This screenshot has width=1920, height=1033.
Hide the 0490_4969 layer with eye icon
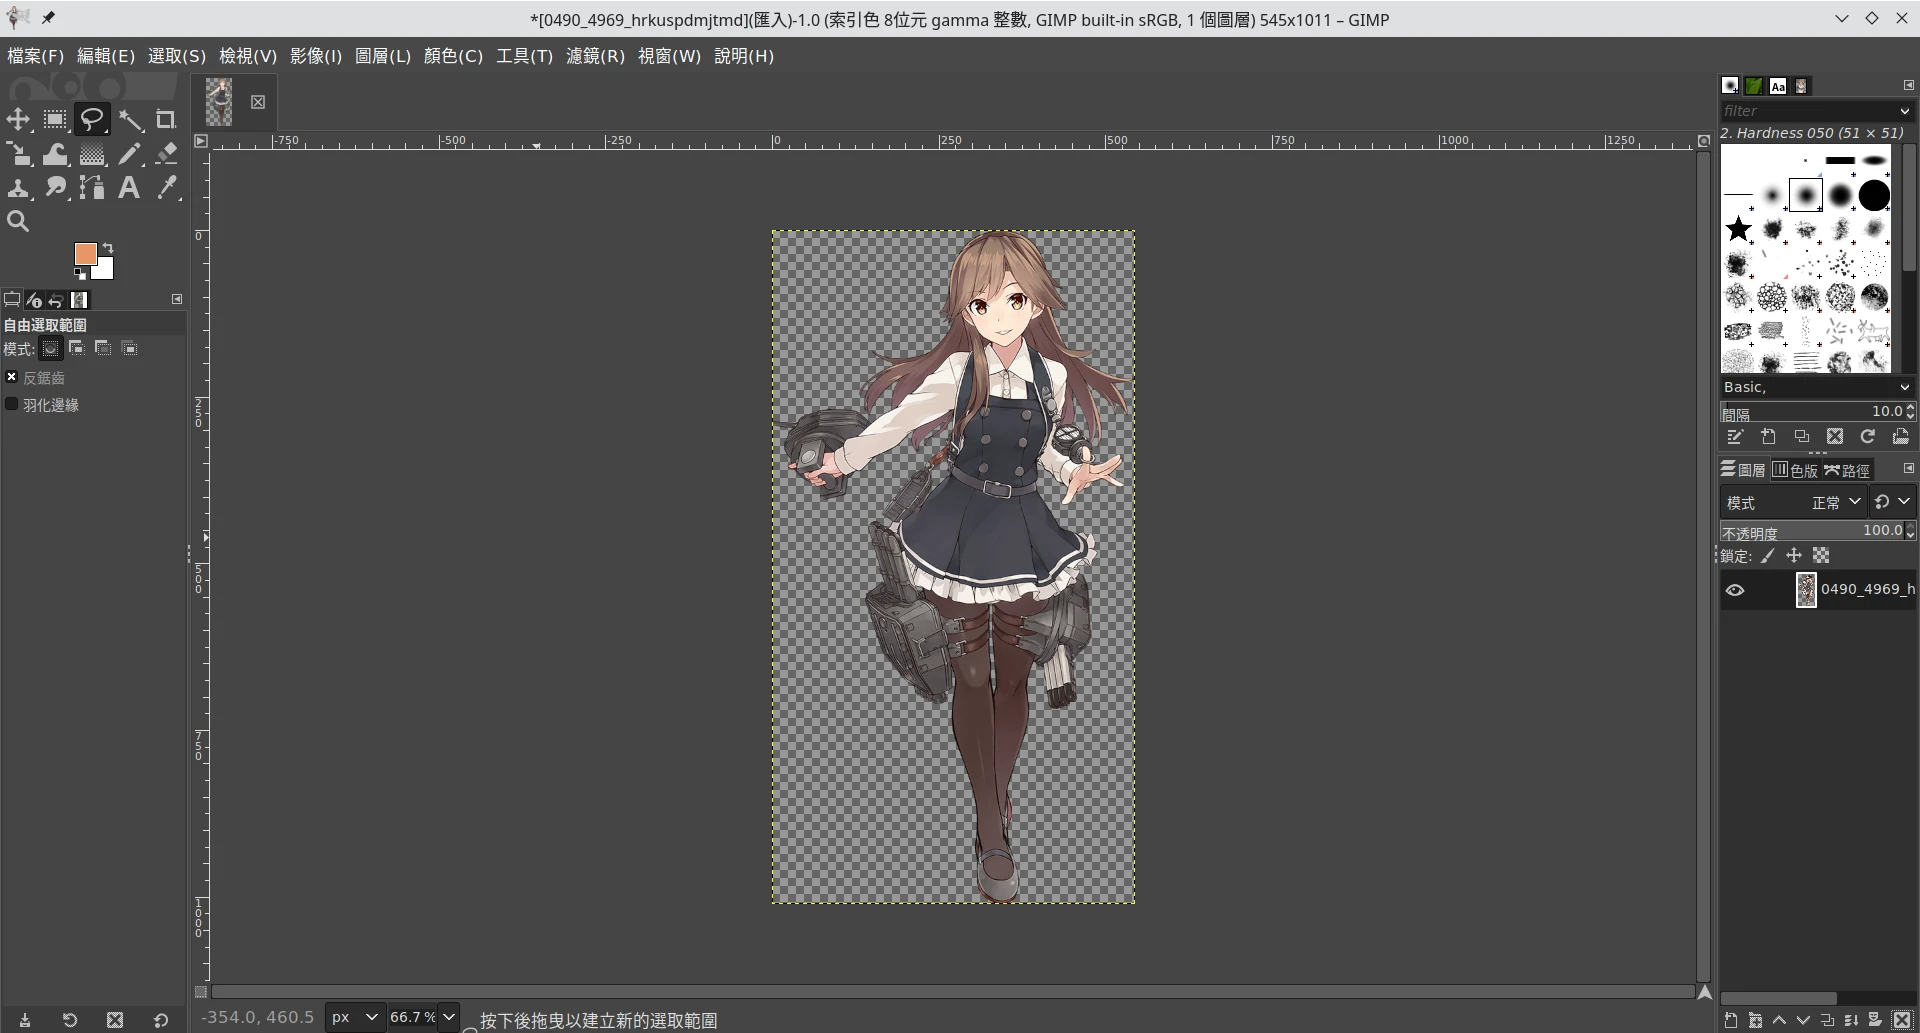[1735, 590]
